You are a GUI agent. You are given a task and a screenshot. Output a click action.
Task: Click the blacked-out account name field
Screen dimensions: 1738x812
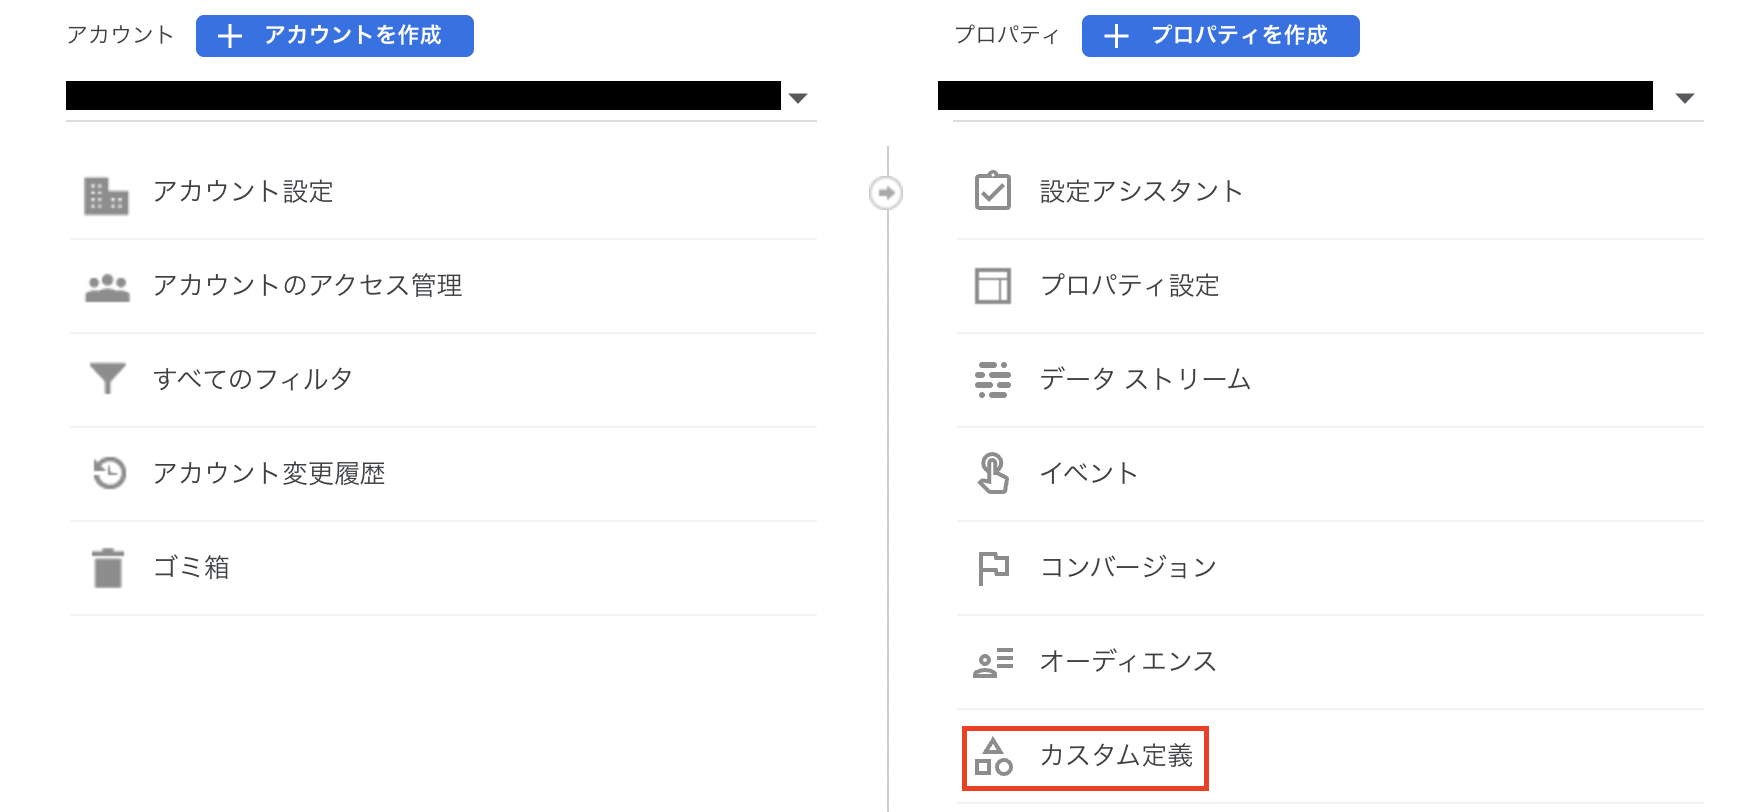pyautogui.click(x=423, y=95)
